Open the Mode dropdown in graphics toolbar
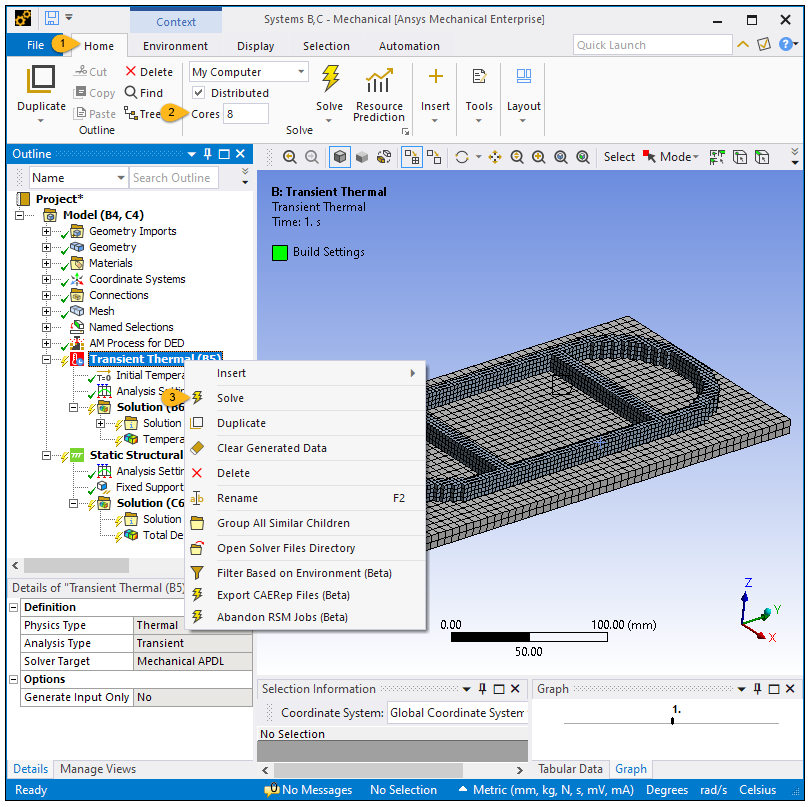Image resolution: width=810 pixels, height=807 pixels. point(679,157)
